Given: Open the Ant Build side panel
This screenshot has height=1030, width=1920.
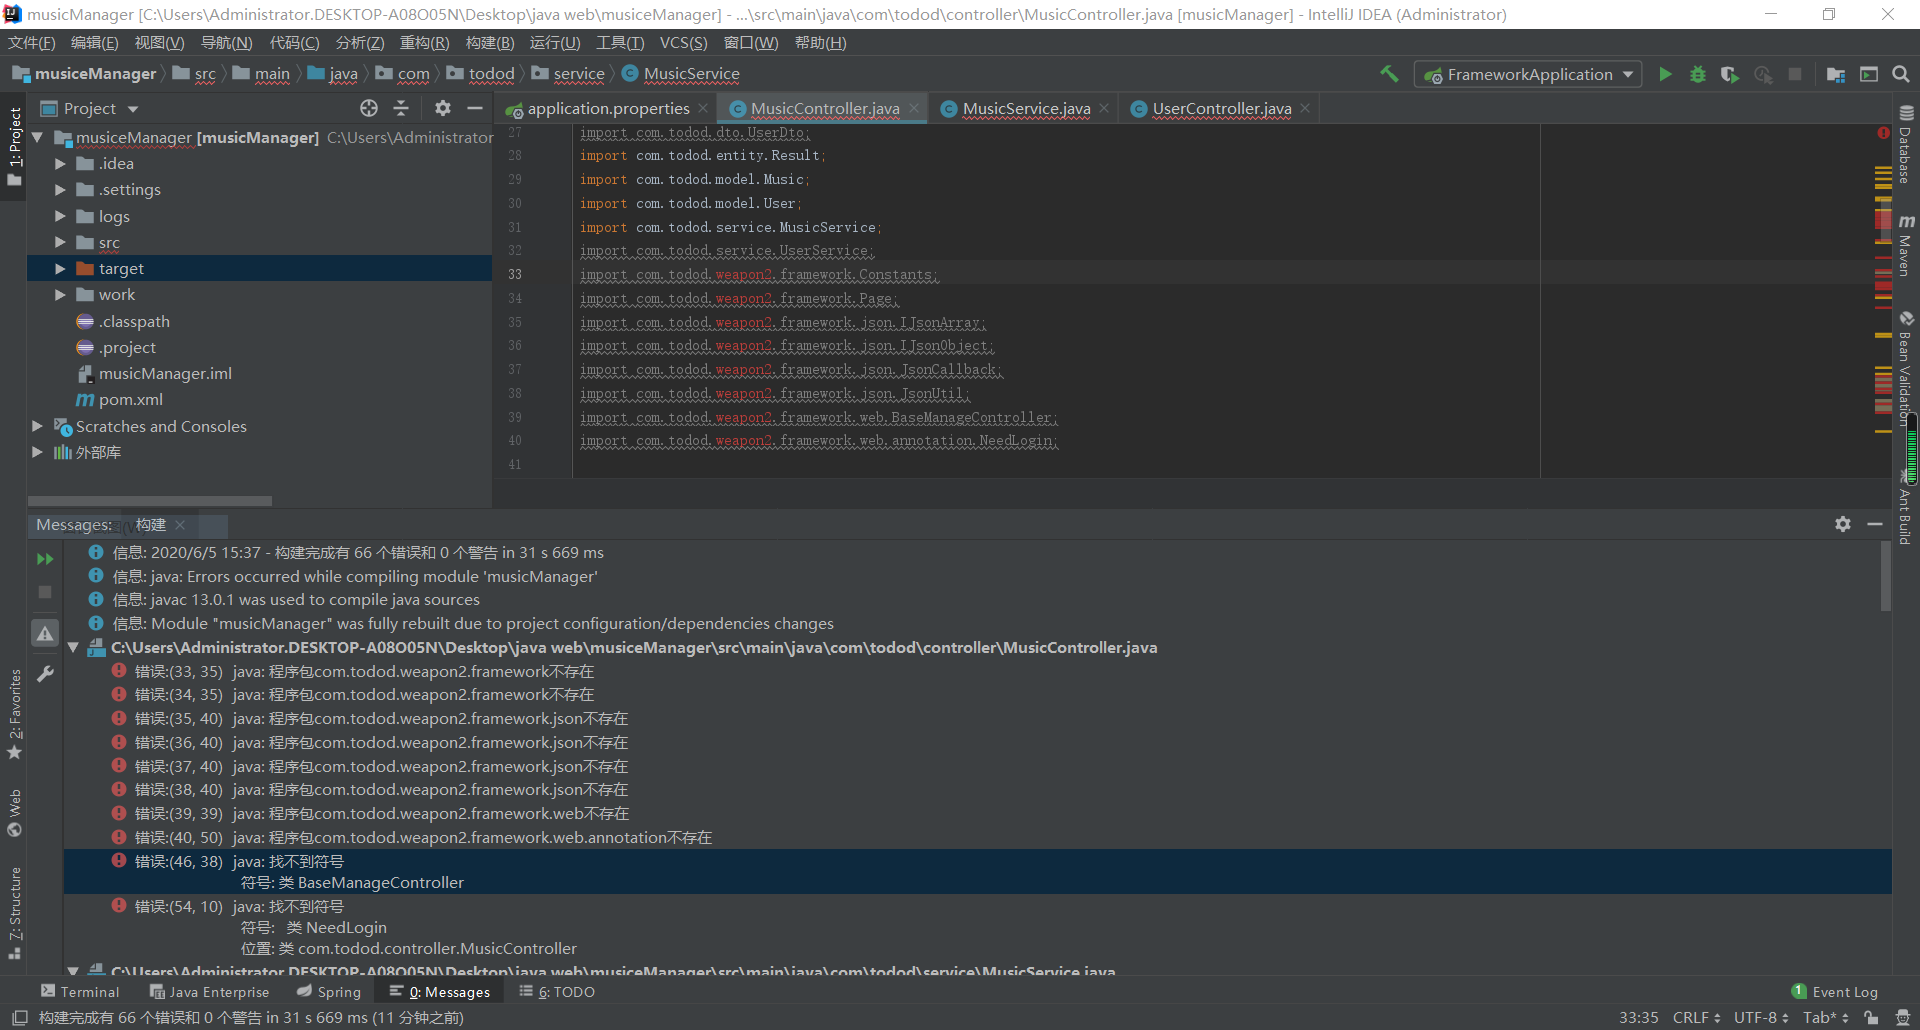Looking at the screenshot, I should (x=1906, y=508).
